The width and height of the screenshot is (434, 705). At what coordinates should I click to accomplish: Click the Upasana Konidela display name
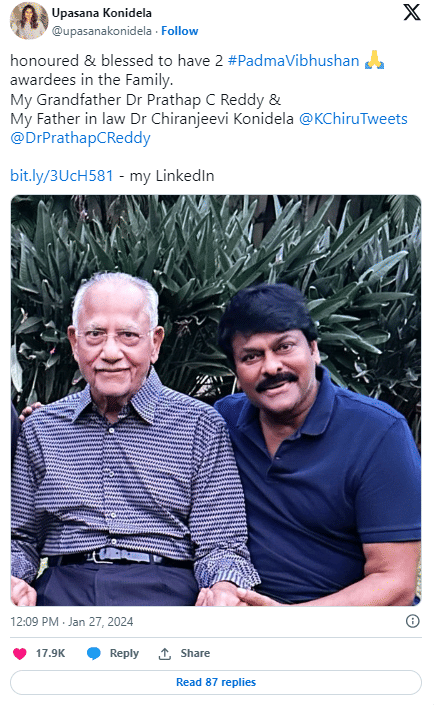click(102, 13)
